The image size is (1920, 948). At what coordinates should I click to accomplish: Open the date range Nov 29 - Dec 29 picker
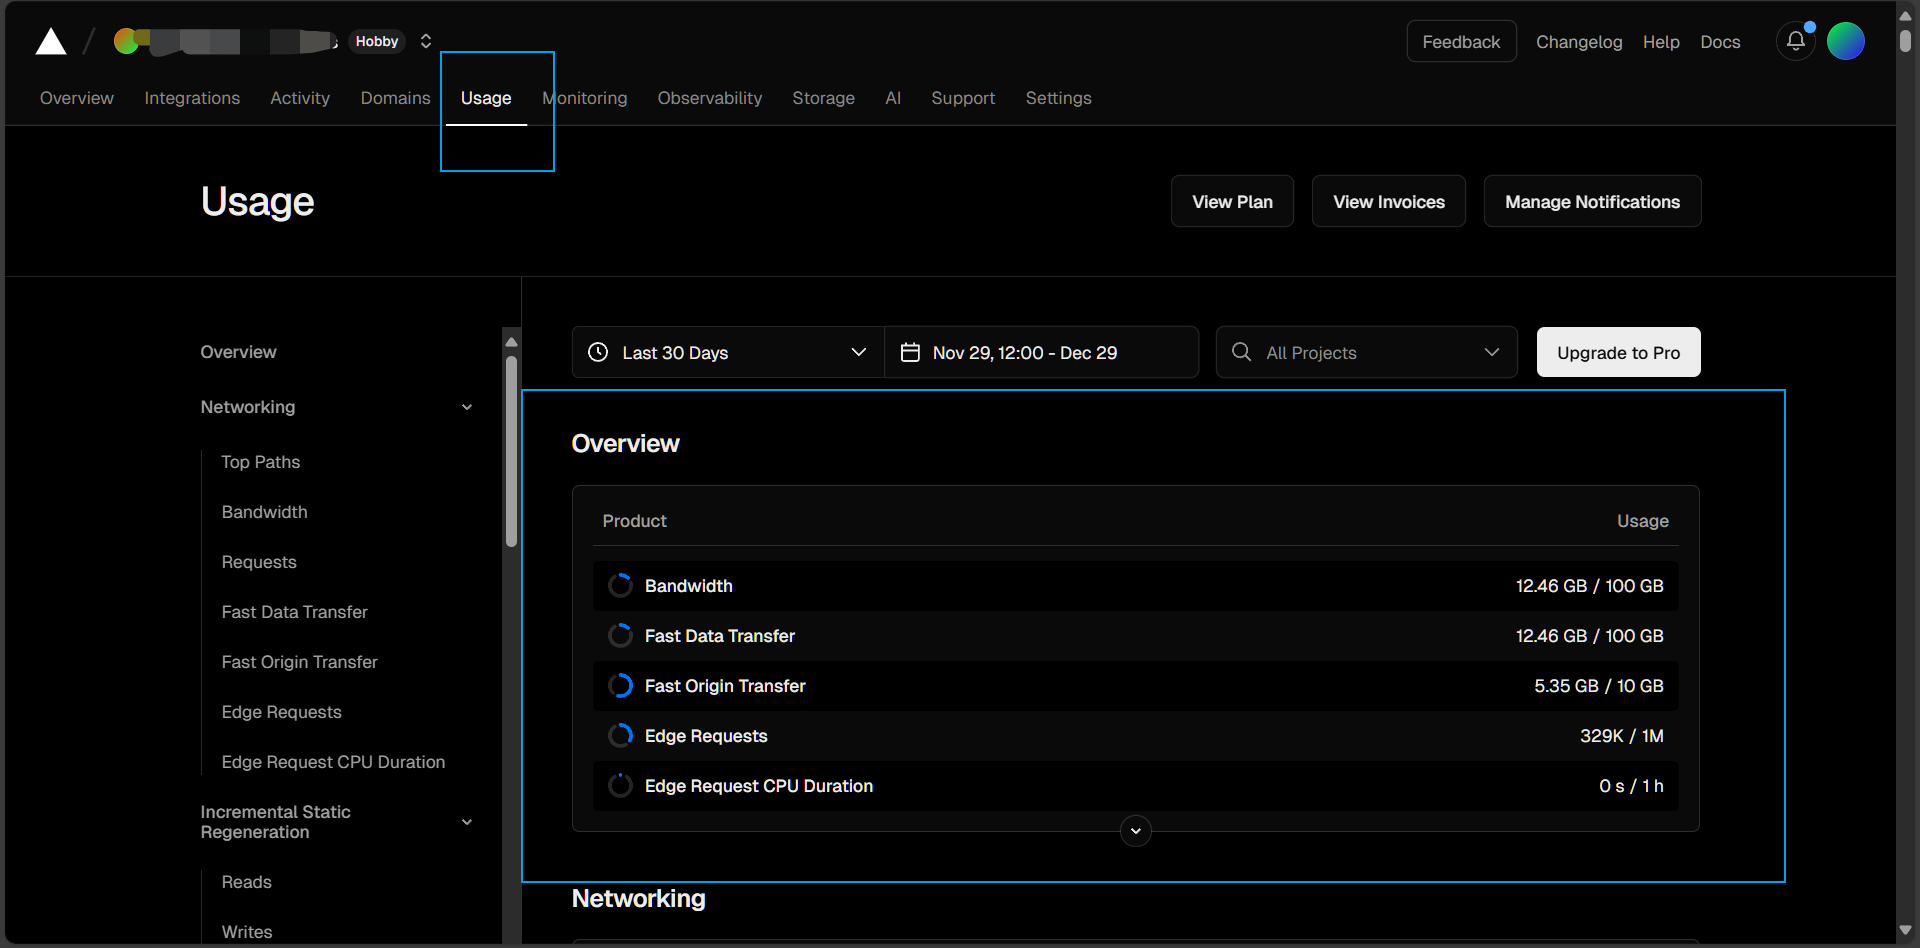(1041, 352)
